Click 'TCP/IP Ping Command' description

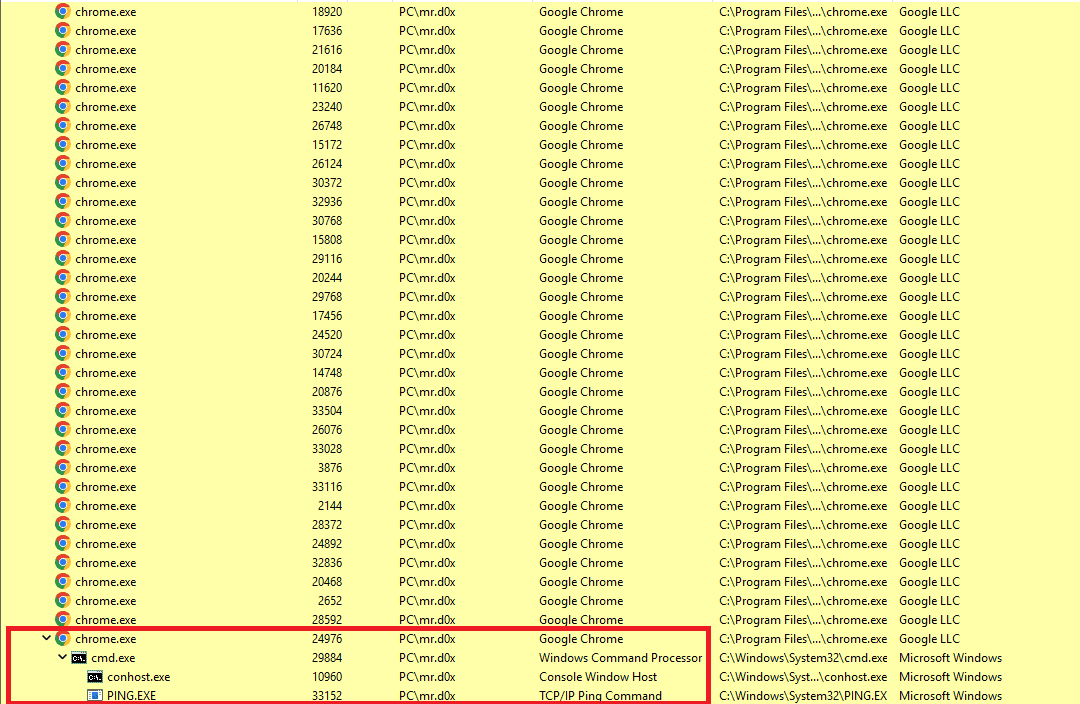(600, 696)
